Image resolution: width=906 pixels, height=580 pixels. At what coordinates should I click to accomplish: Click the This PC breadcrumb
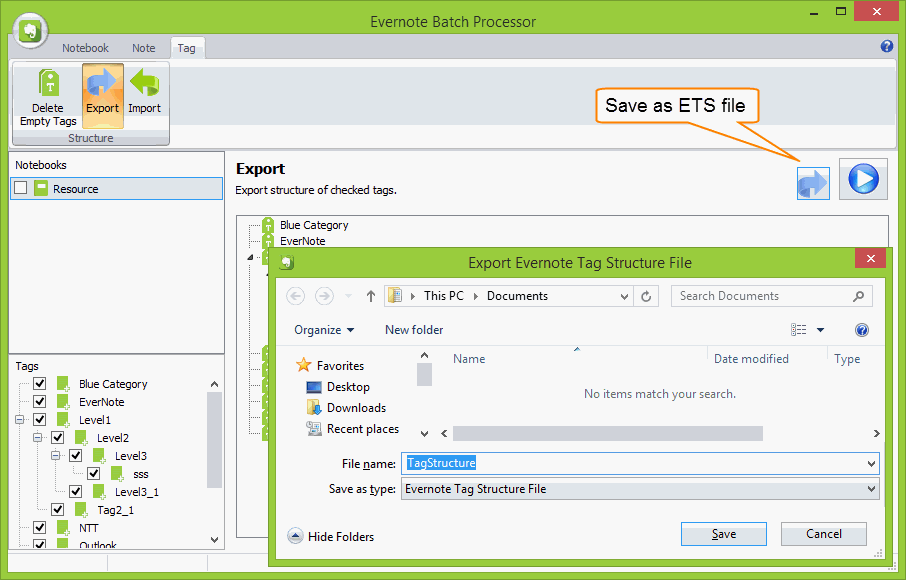(444, 296)
